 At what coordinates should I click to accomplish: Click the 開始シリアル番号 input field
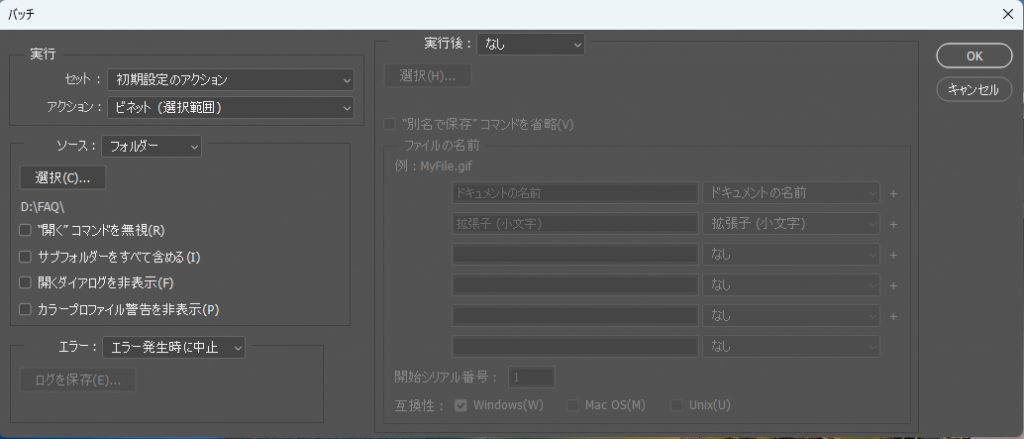point(531,377)
